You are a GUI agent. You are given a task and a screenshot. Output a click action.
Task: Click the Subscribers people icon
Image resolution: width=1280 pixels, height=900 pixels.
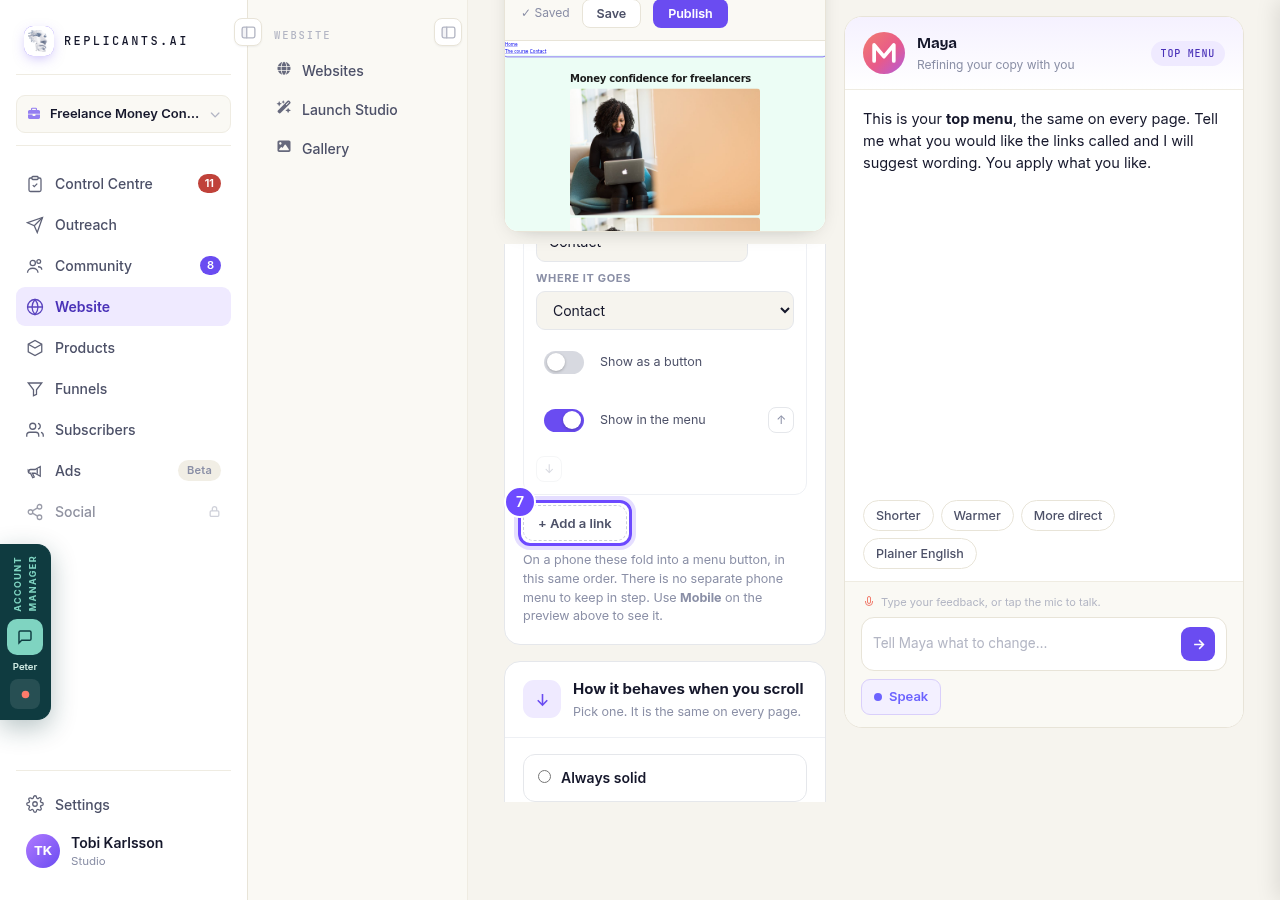pyautogui.click(x=35, y=430)
